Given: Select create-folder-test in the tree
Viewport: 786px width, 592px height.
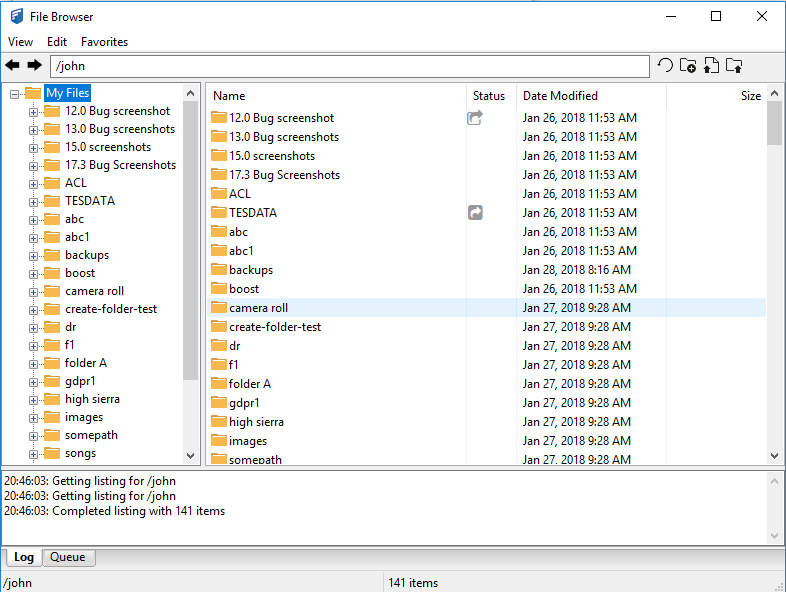Looking at the screenshot, I should (x=111, y=309).
